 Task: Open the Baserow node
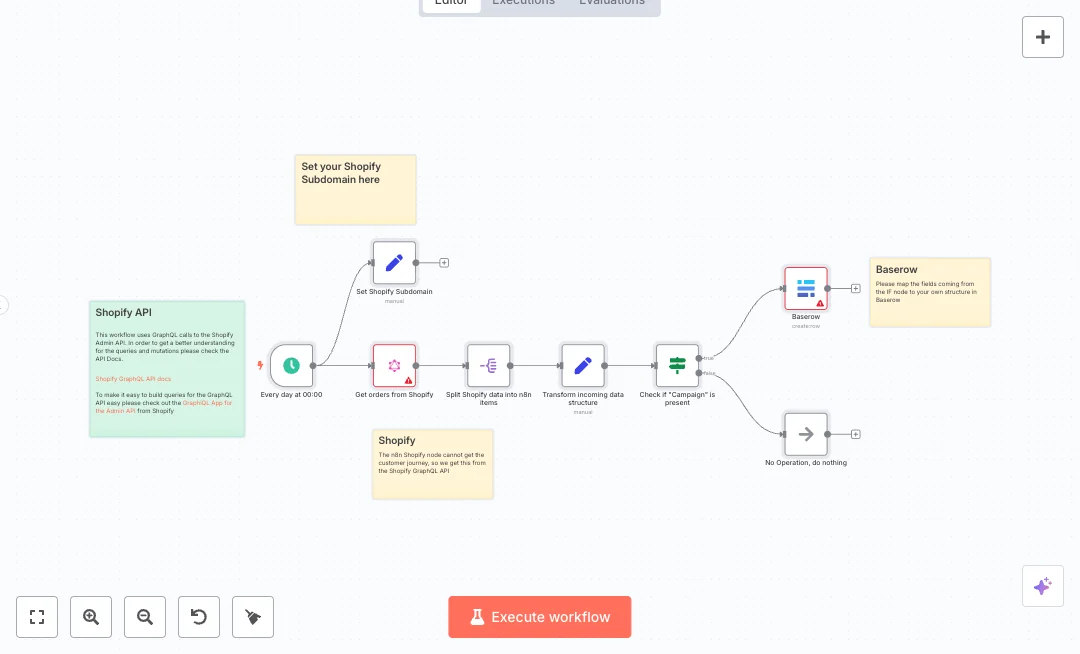(806, 288)
